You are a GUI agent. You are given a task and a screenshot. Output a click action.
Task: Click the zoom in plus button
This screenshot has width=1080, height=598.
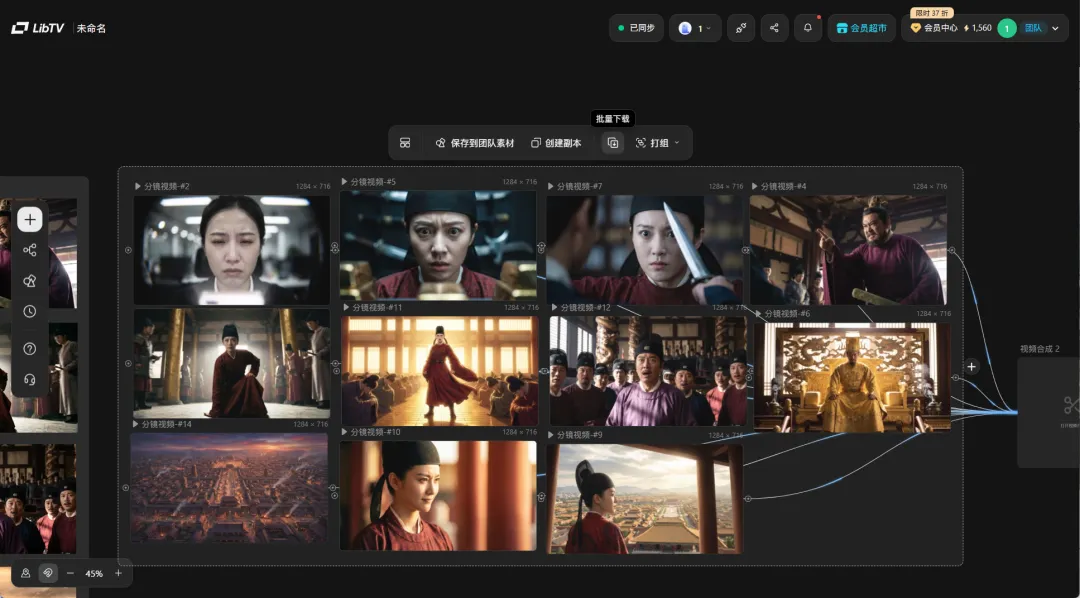click(118, 573)
